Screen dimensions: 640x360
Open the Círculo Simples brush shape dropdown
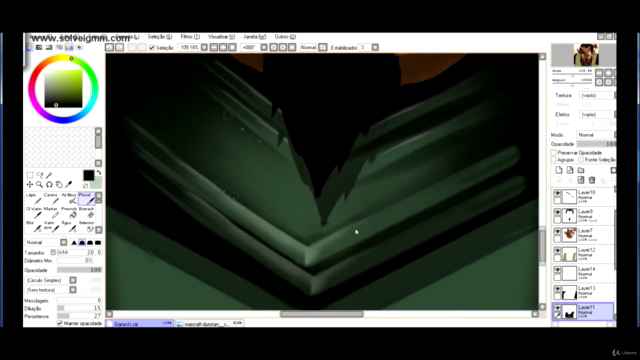51,280
